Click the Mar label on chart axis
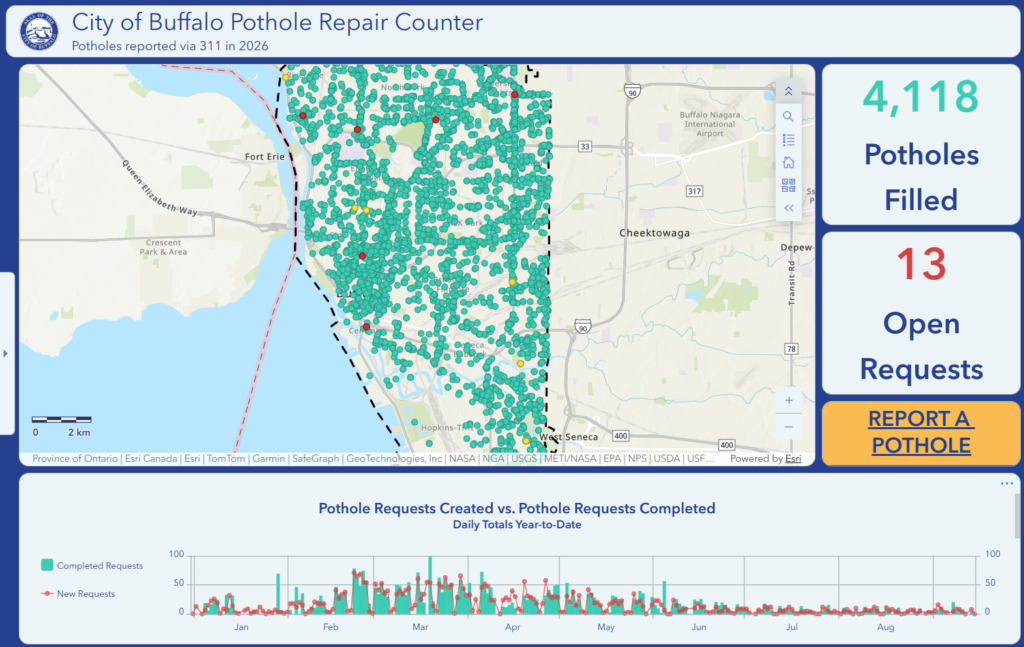 pyautogui.click(x=420, y=627)
